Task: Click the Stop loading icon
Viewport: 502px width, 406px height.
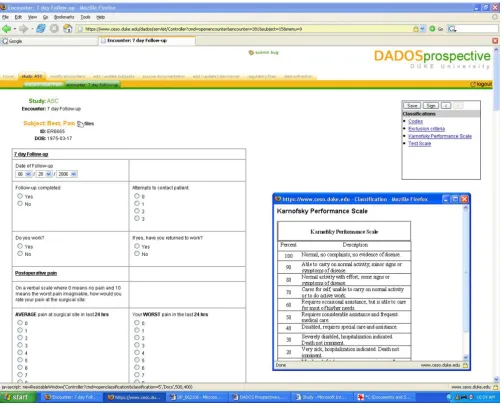Action: tap(54, 29)
